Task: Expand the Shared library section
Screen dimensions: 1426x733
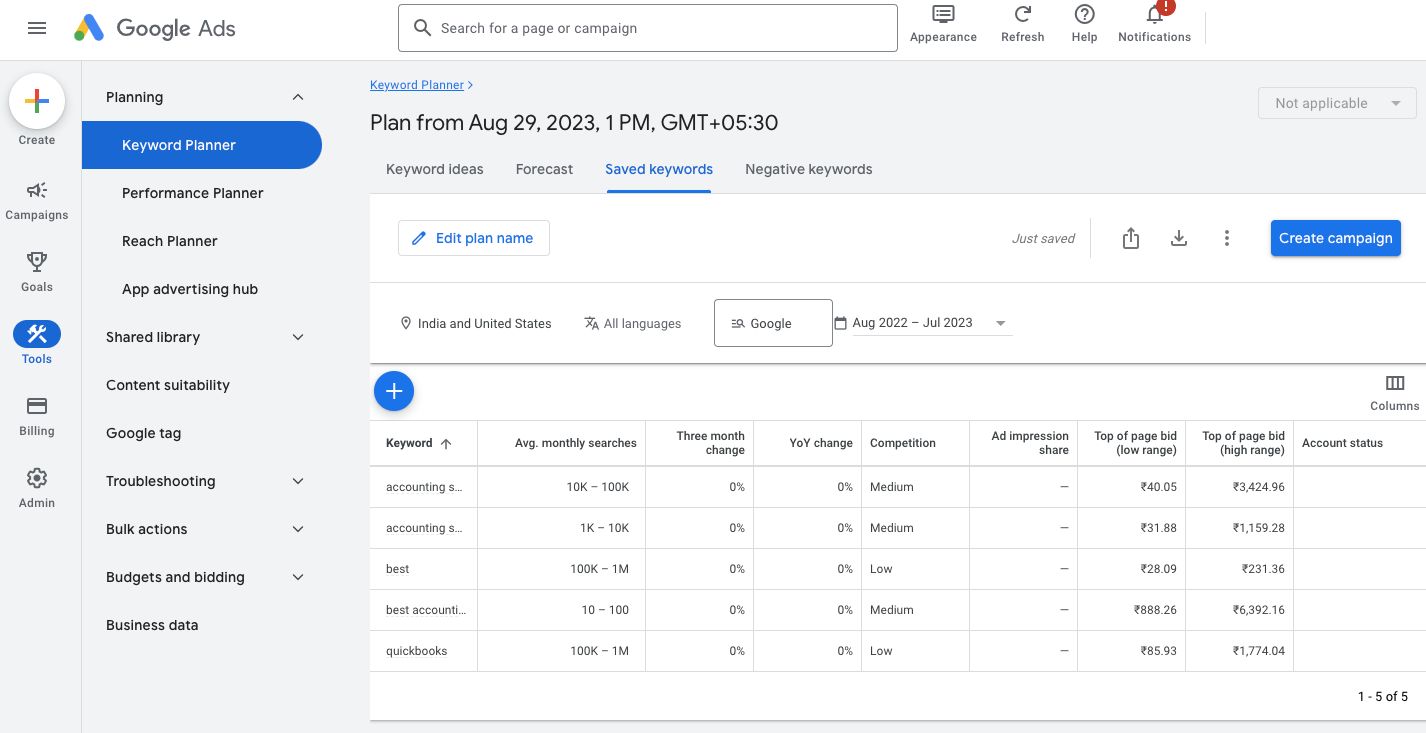Action: coord(297,337)
